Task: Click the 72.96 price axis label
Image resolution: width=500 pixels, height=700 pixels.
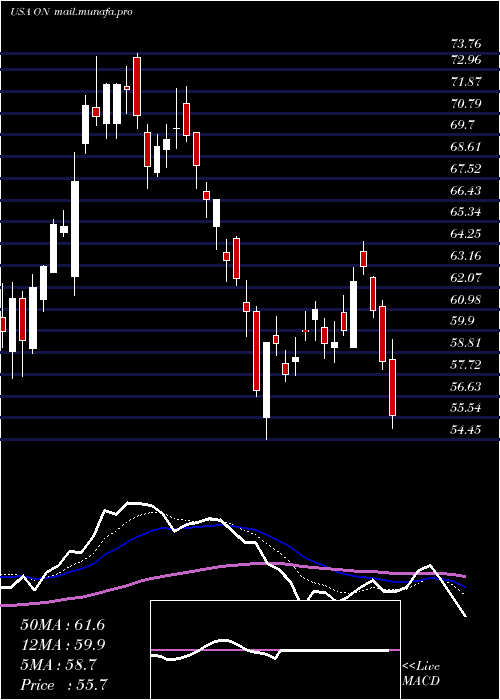Action: coord(467,59)
